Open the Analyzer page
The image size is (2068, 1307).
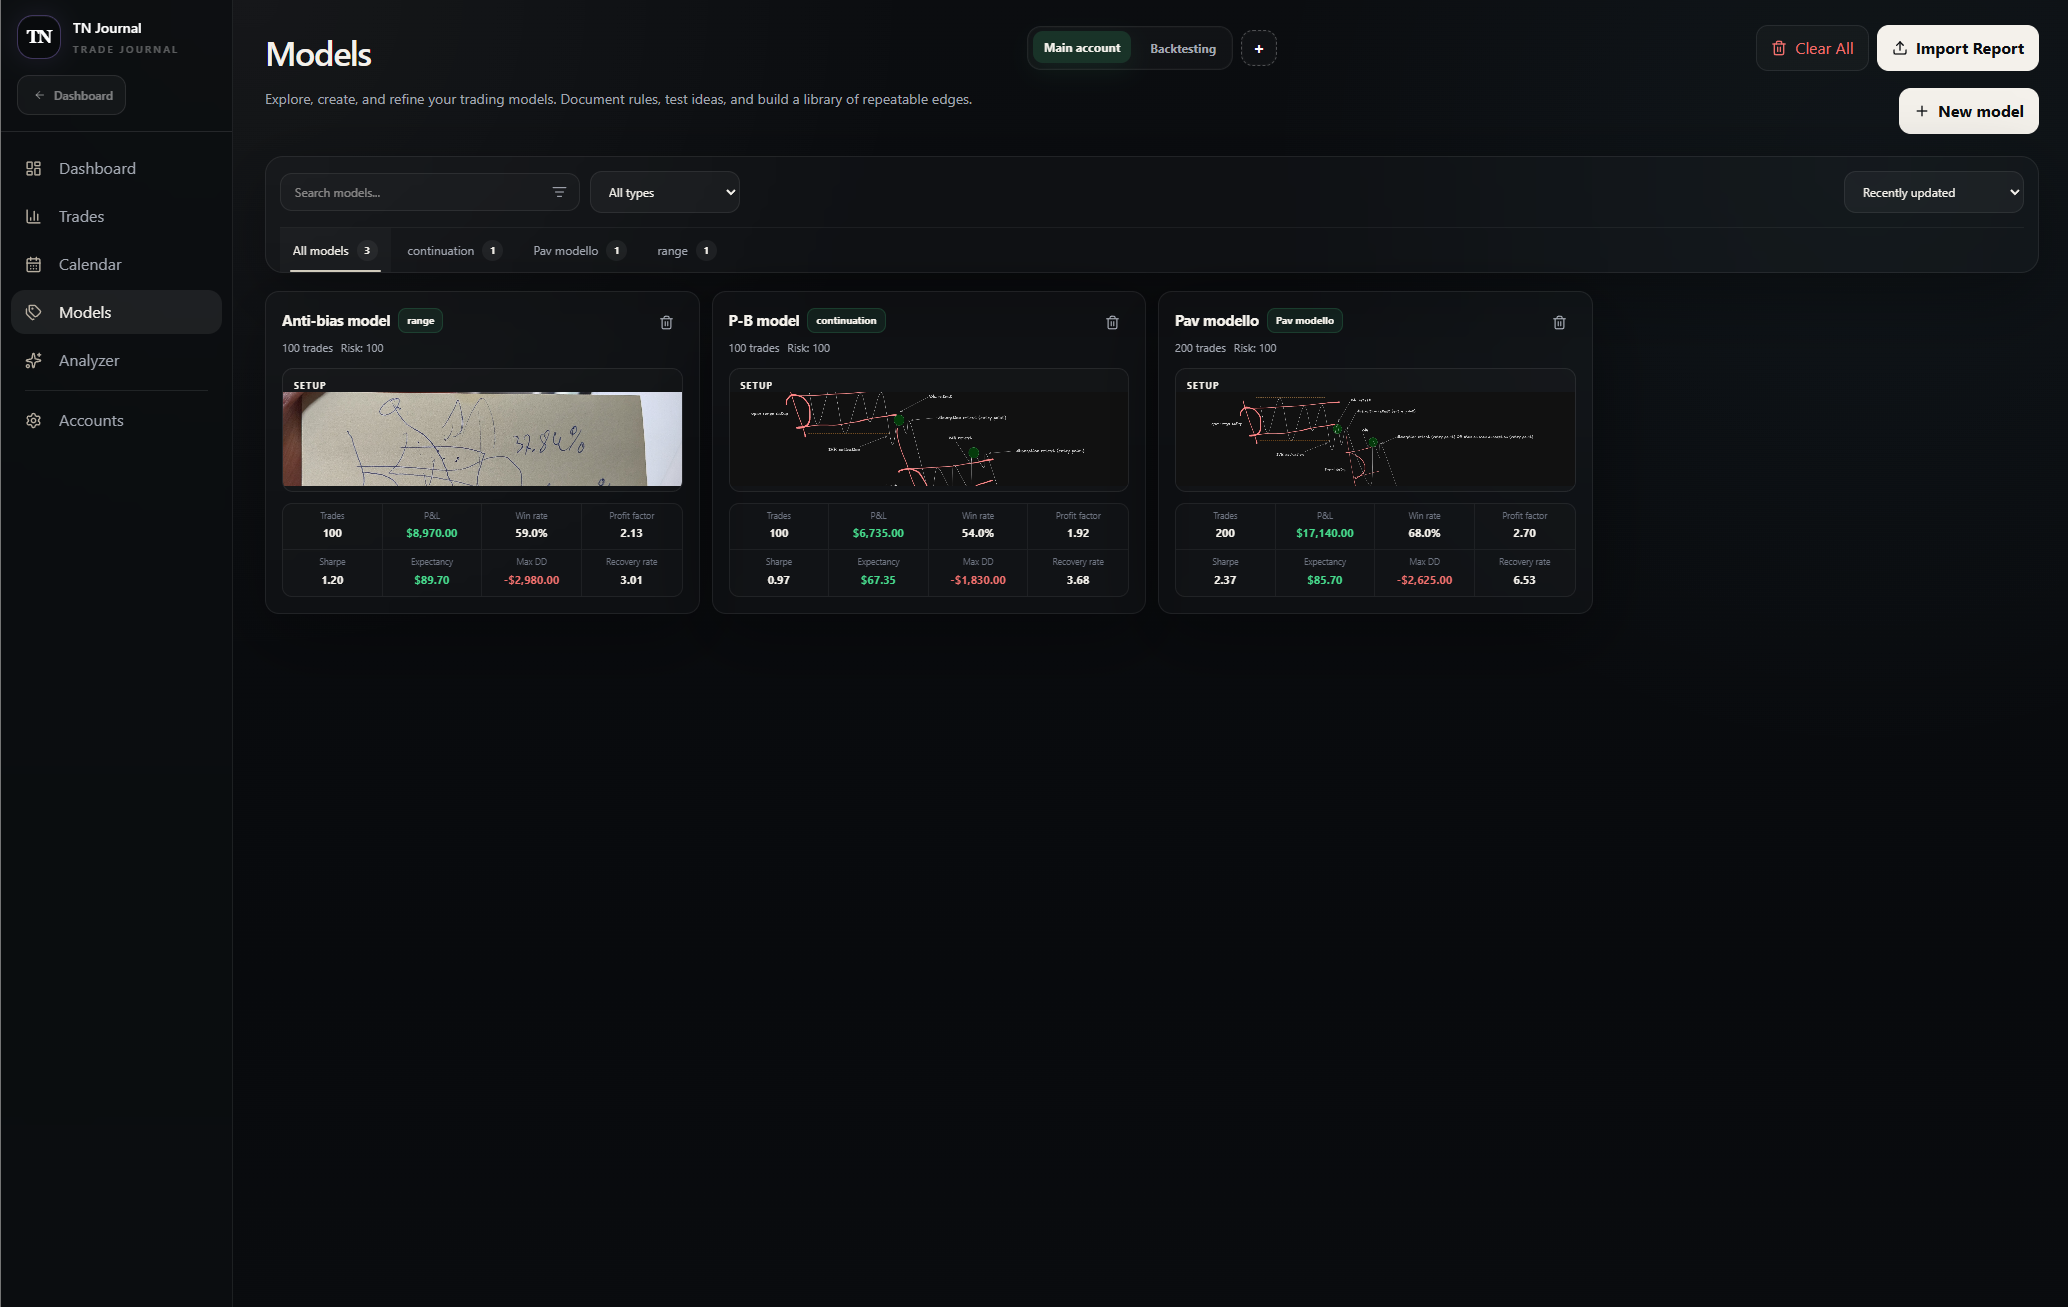click(x=116, y=360)
